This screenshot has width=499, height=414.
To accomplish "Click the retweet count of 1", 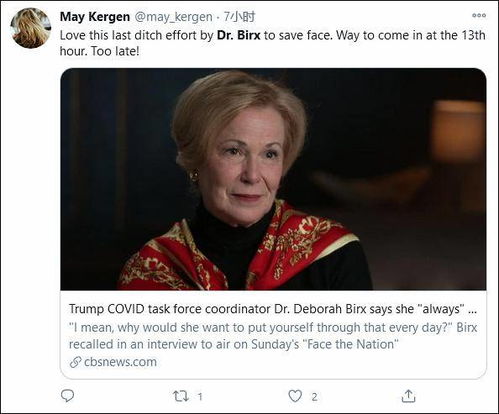I will (200, 397).
